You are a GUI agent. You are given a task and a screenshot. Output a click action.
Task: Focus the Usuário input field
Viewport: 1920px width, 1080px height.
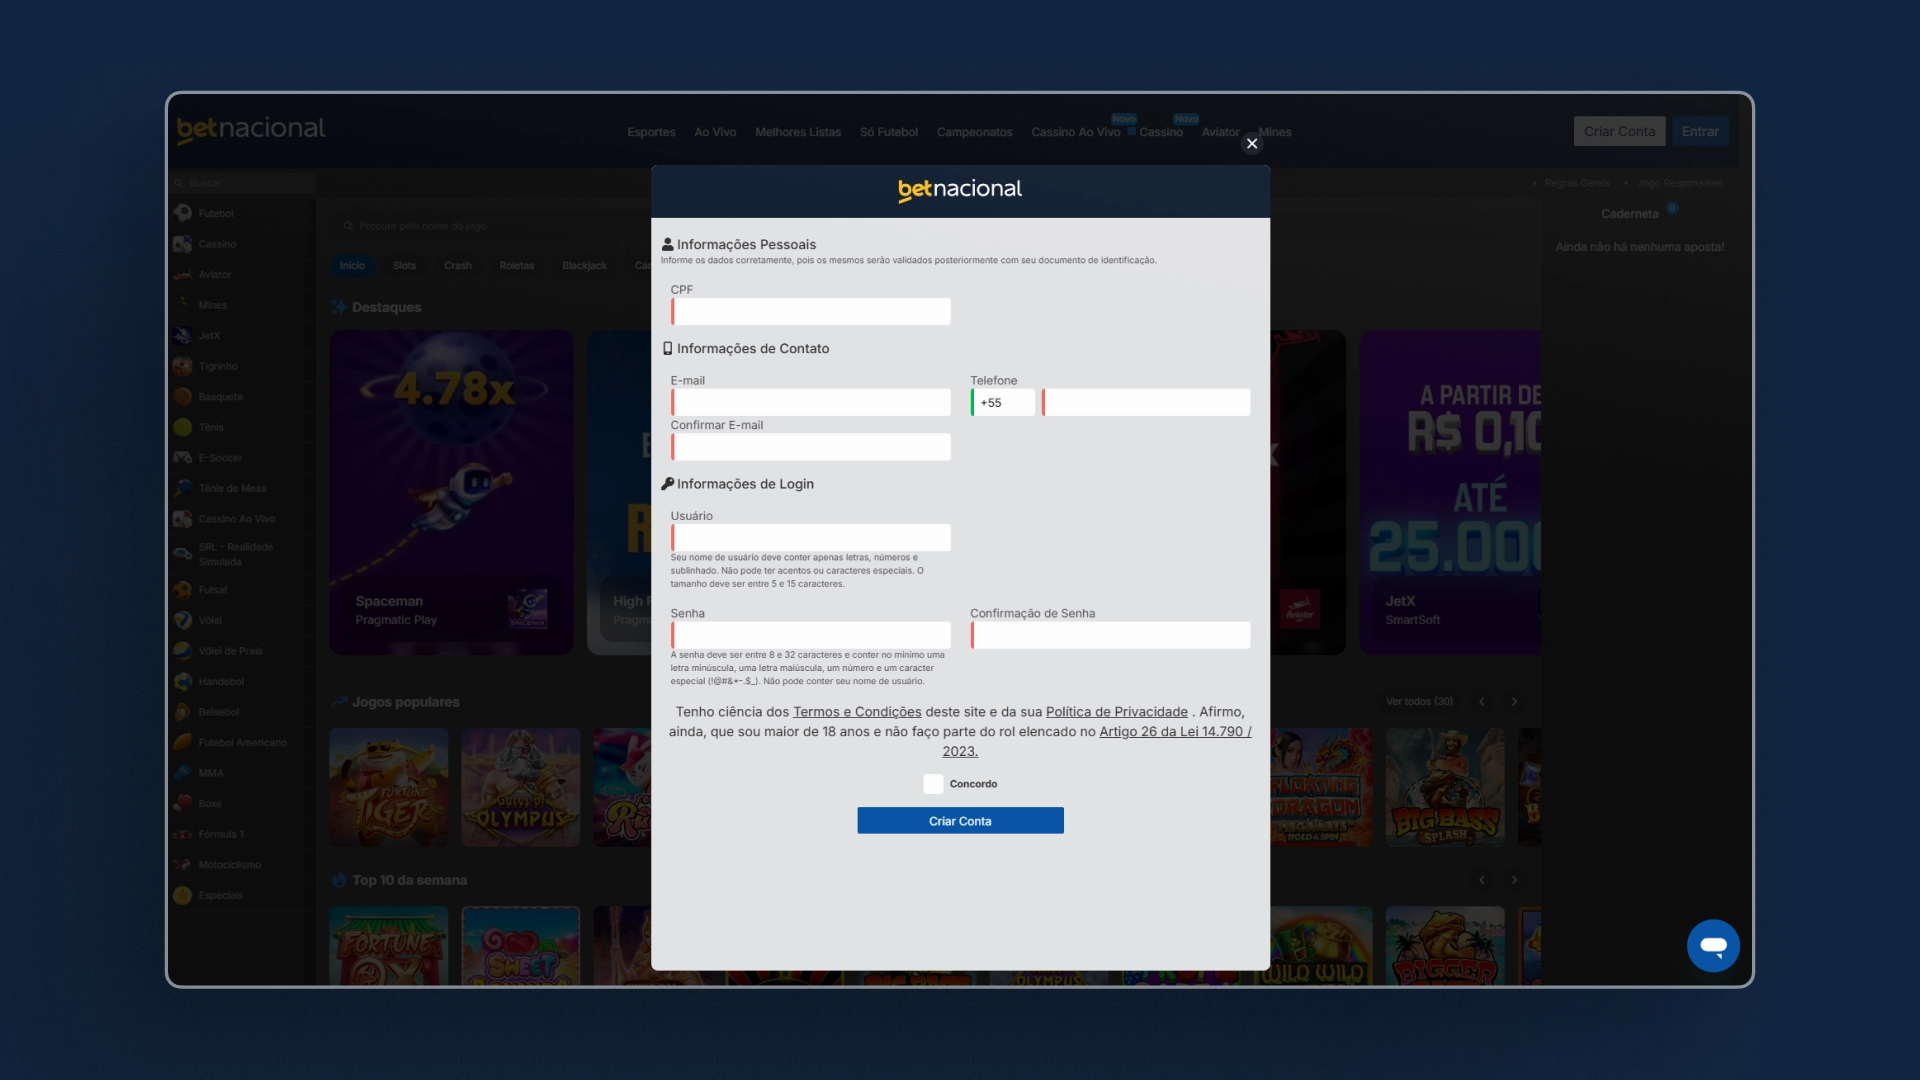coord(810,537)
